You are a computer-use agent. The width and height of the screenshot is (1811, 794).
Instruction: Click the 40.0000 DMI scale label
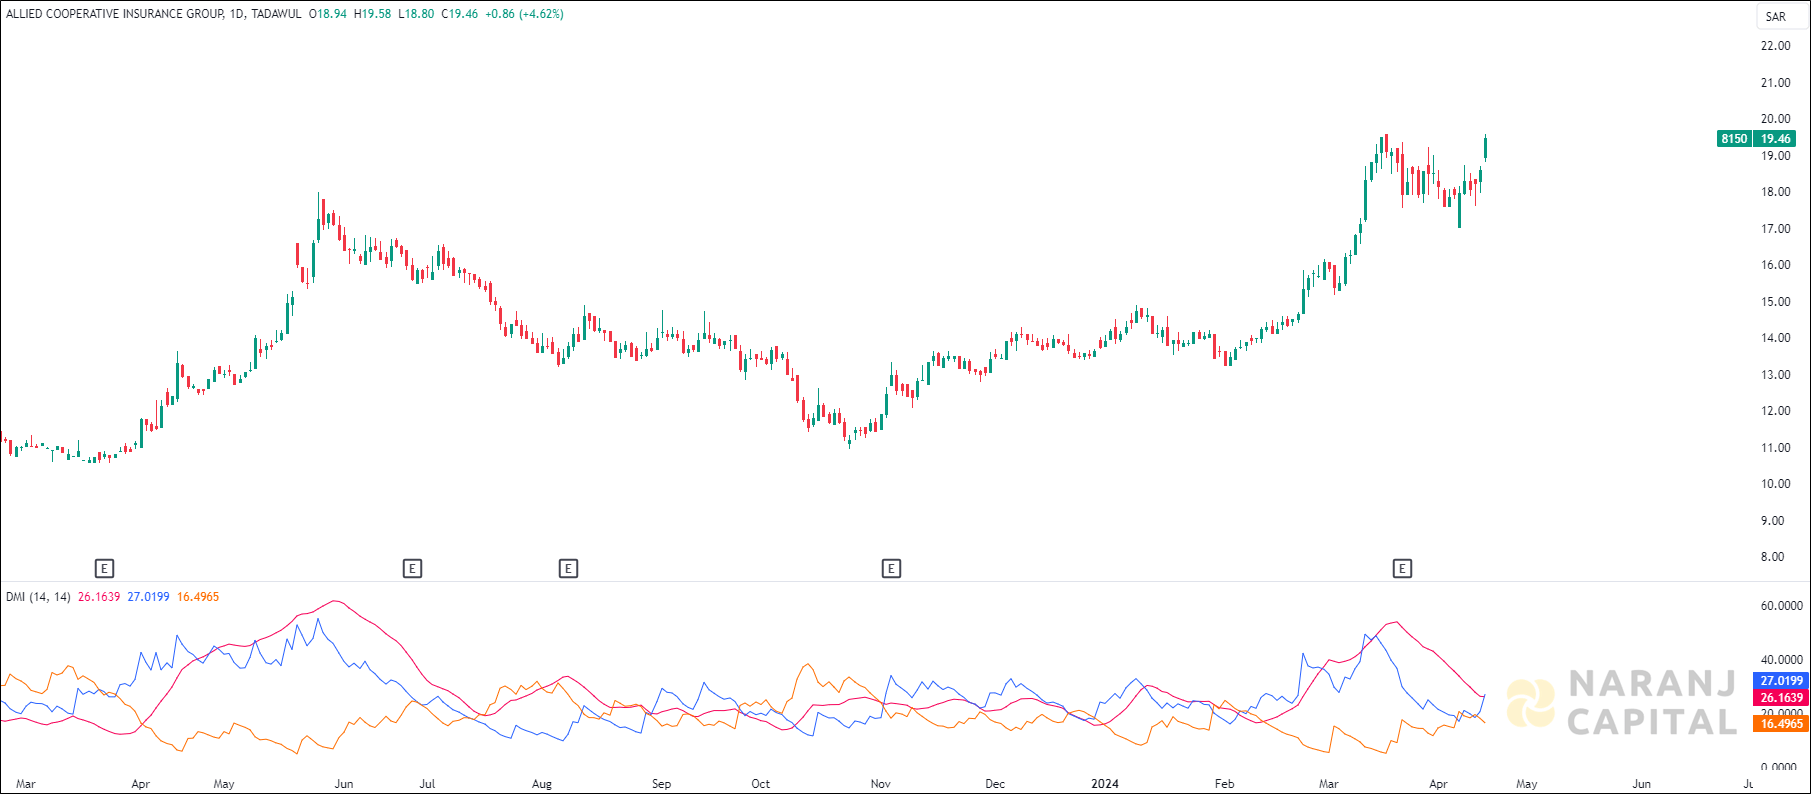tap(1782, 660)
